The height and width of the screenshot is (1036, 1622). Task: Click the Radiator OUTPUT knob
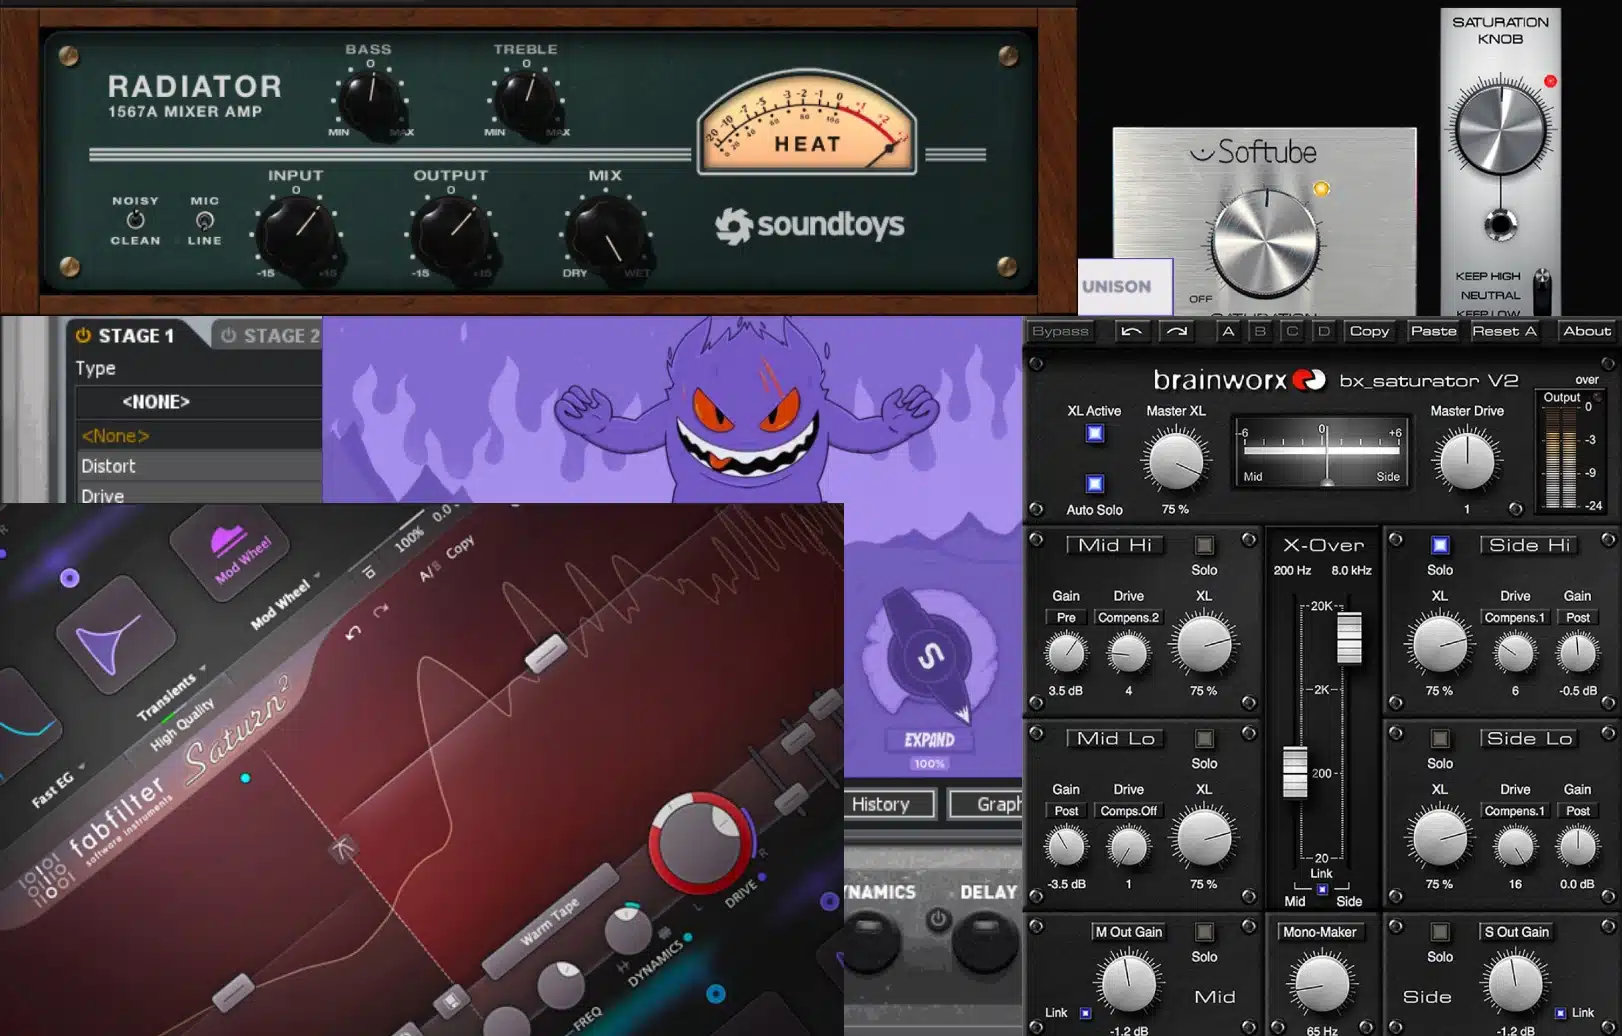coord(451,232)
